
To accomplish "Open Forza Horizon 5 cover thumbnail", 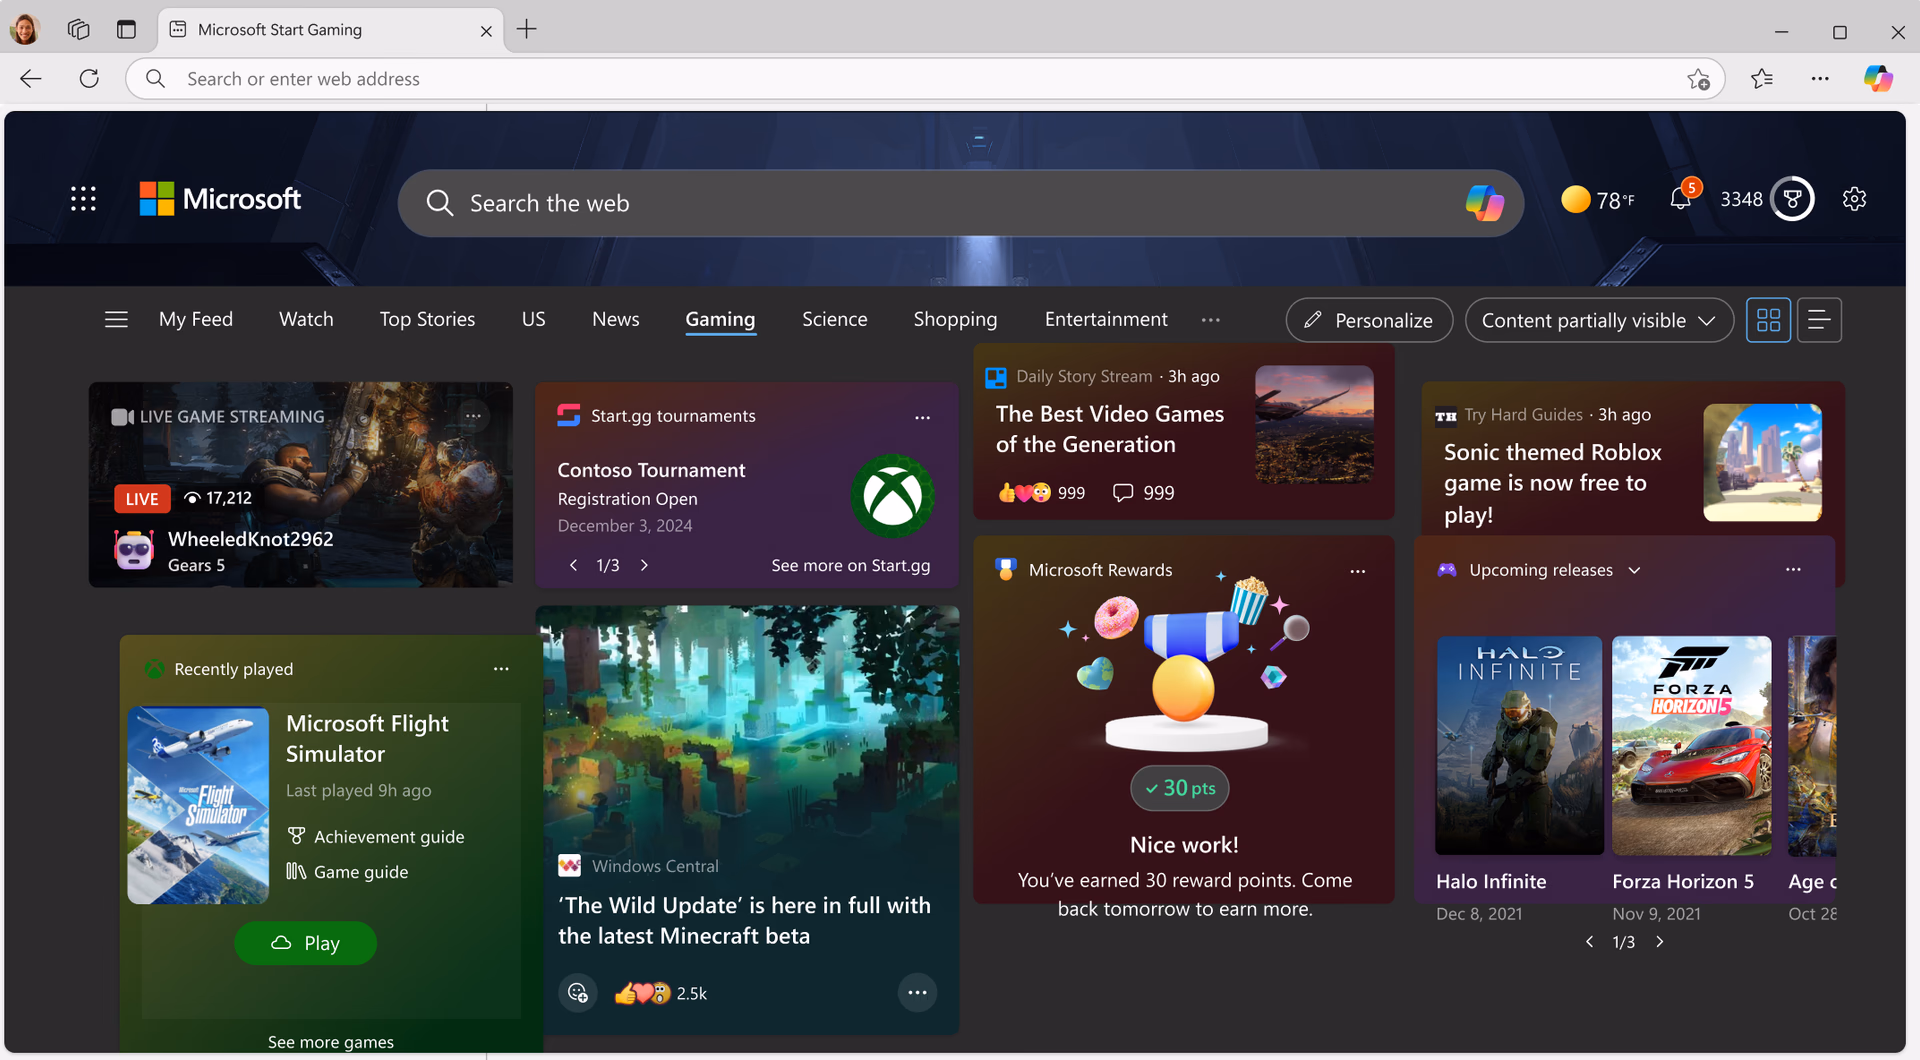I will coord(1692,746).
